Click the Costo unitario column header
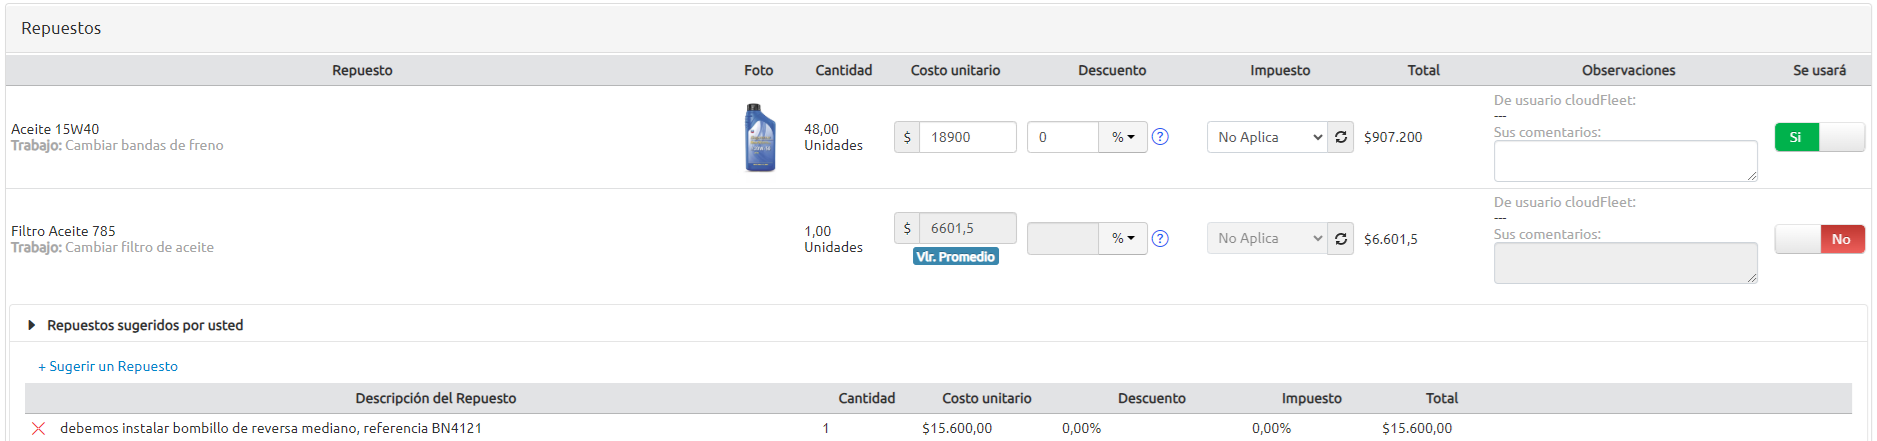Image resolution: width=1877 pixels, height=441 pixels. tap(955, 70)
